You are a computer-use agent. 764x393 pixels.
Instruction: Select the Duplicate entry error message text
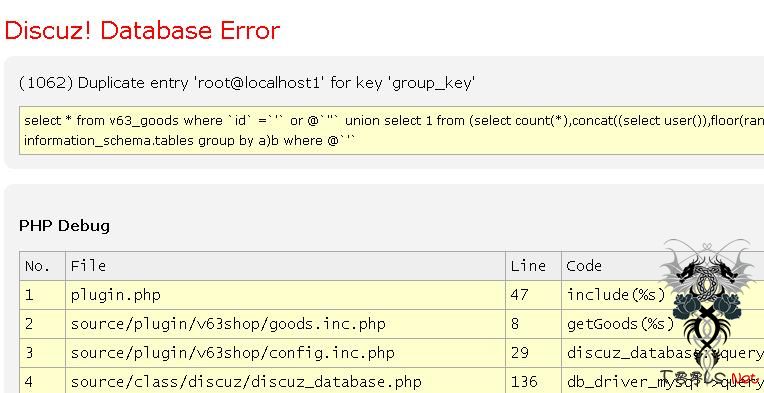[247, 83]
